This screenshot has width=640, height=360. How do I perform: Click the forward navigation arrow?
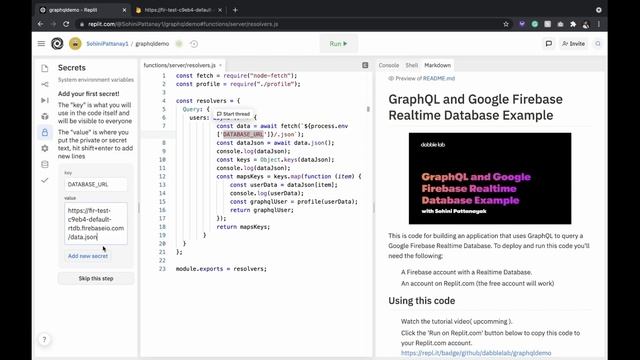point(53,24)
